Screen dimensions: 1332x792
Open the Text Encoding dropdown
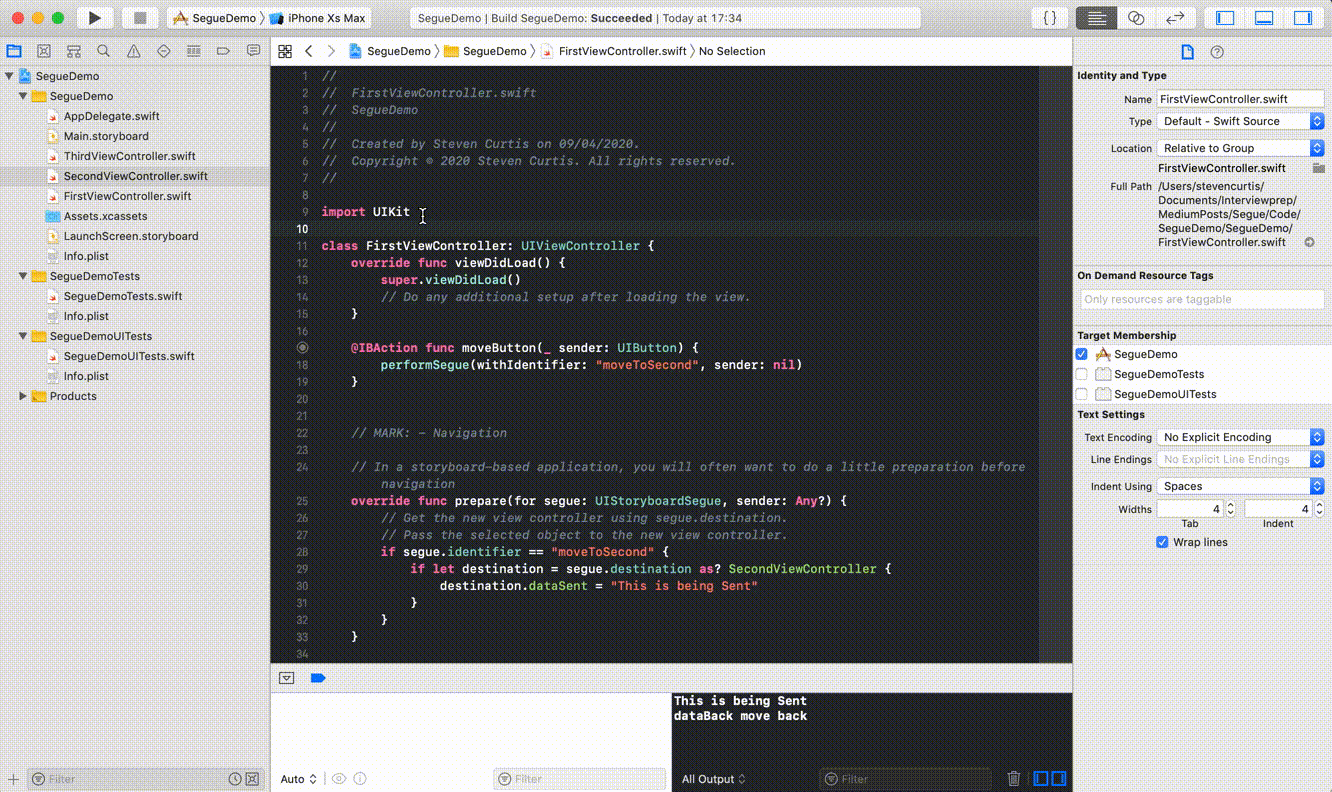1240,437
